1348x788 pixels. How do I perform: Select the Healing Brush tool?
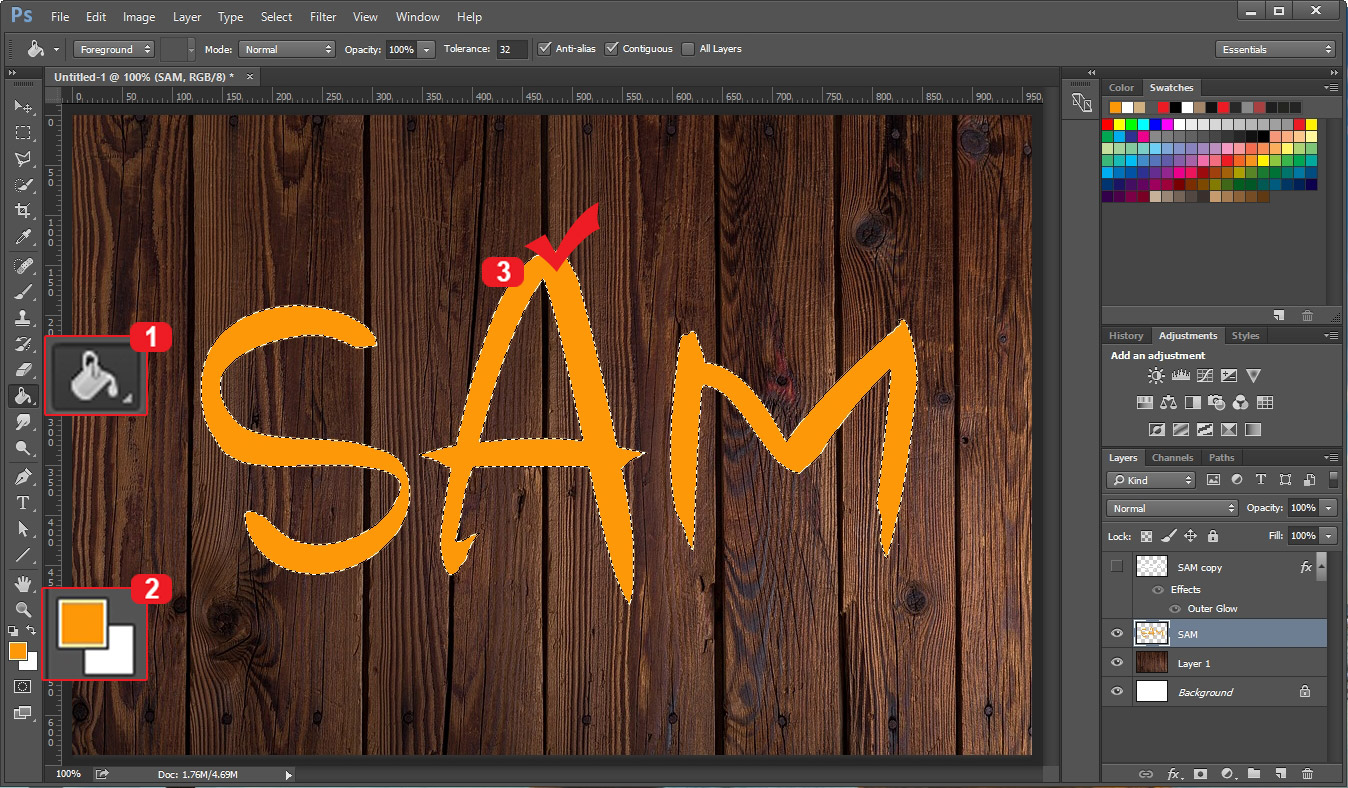pyautogui.click(x=23, y=266)
